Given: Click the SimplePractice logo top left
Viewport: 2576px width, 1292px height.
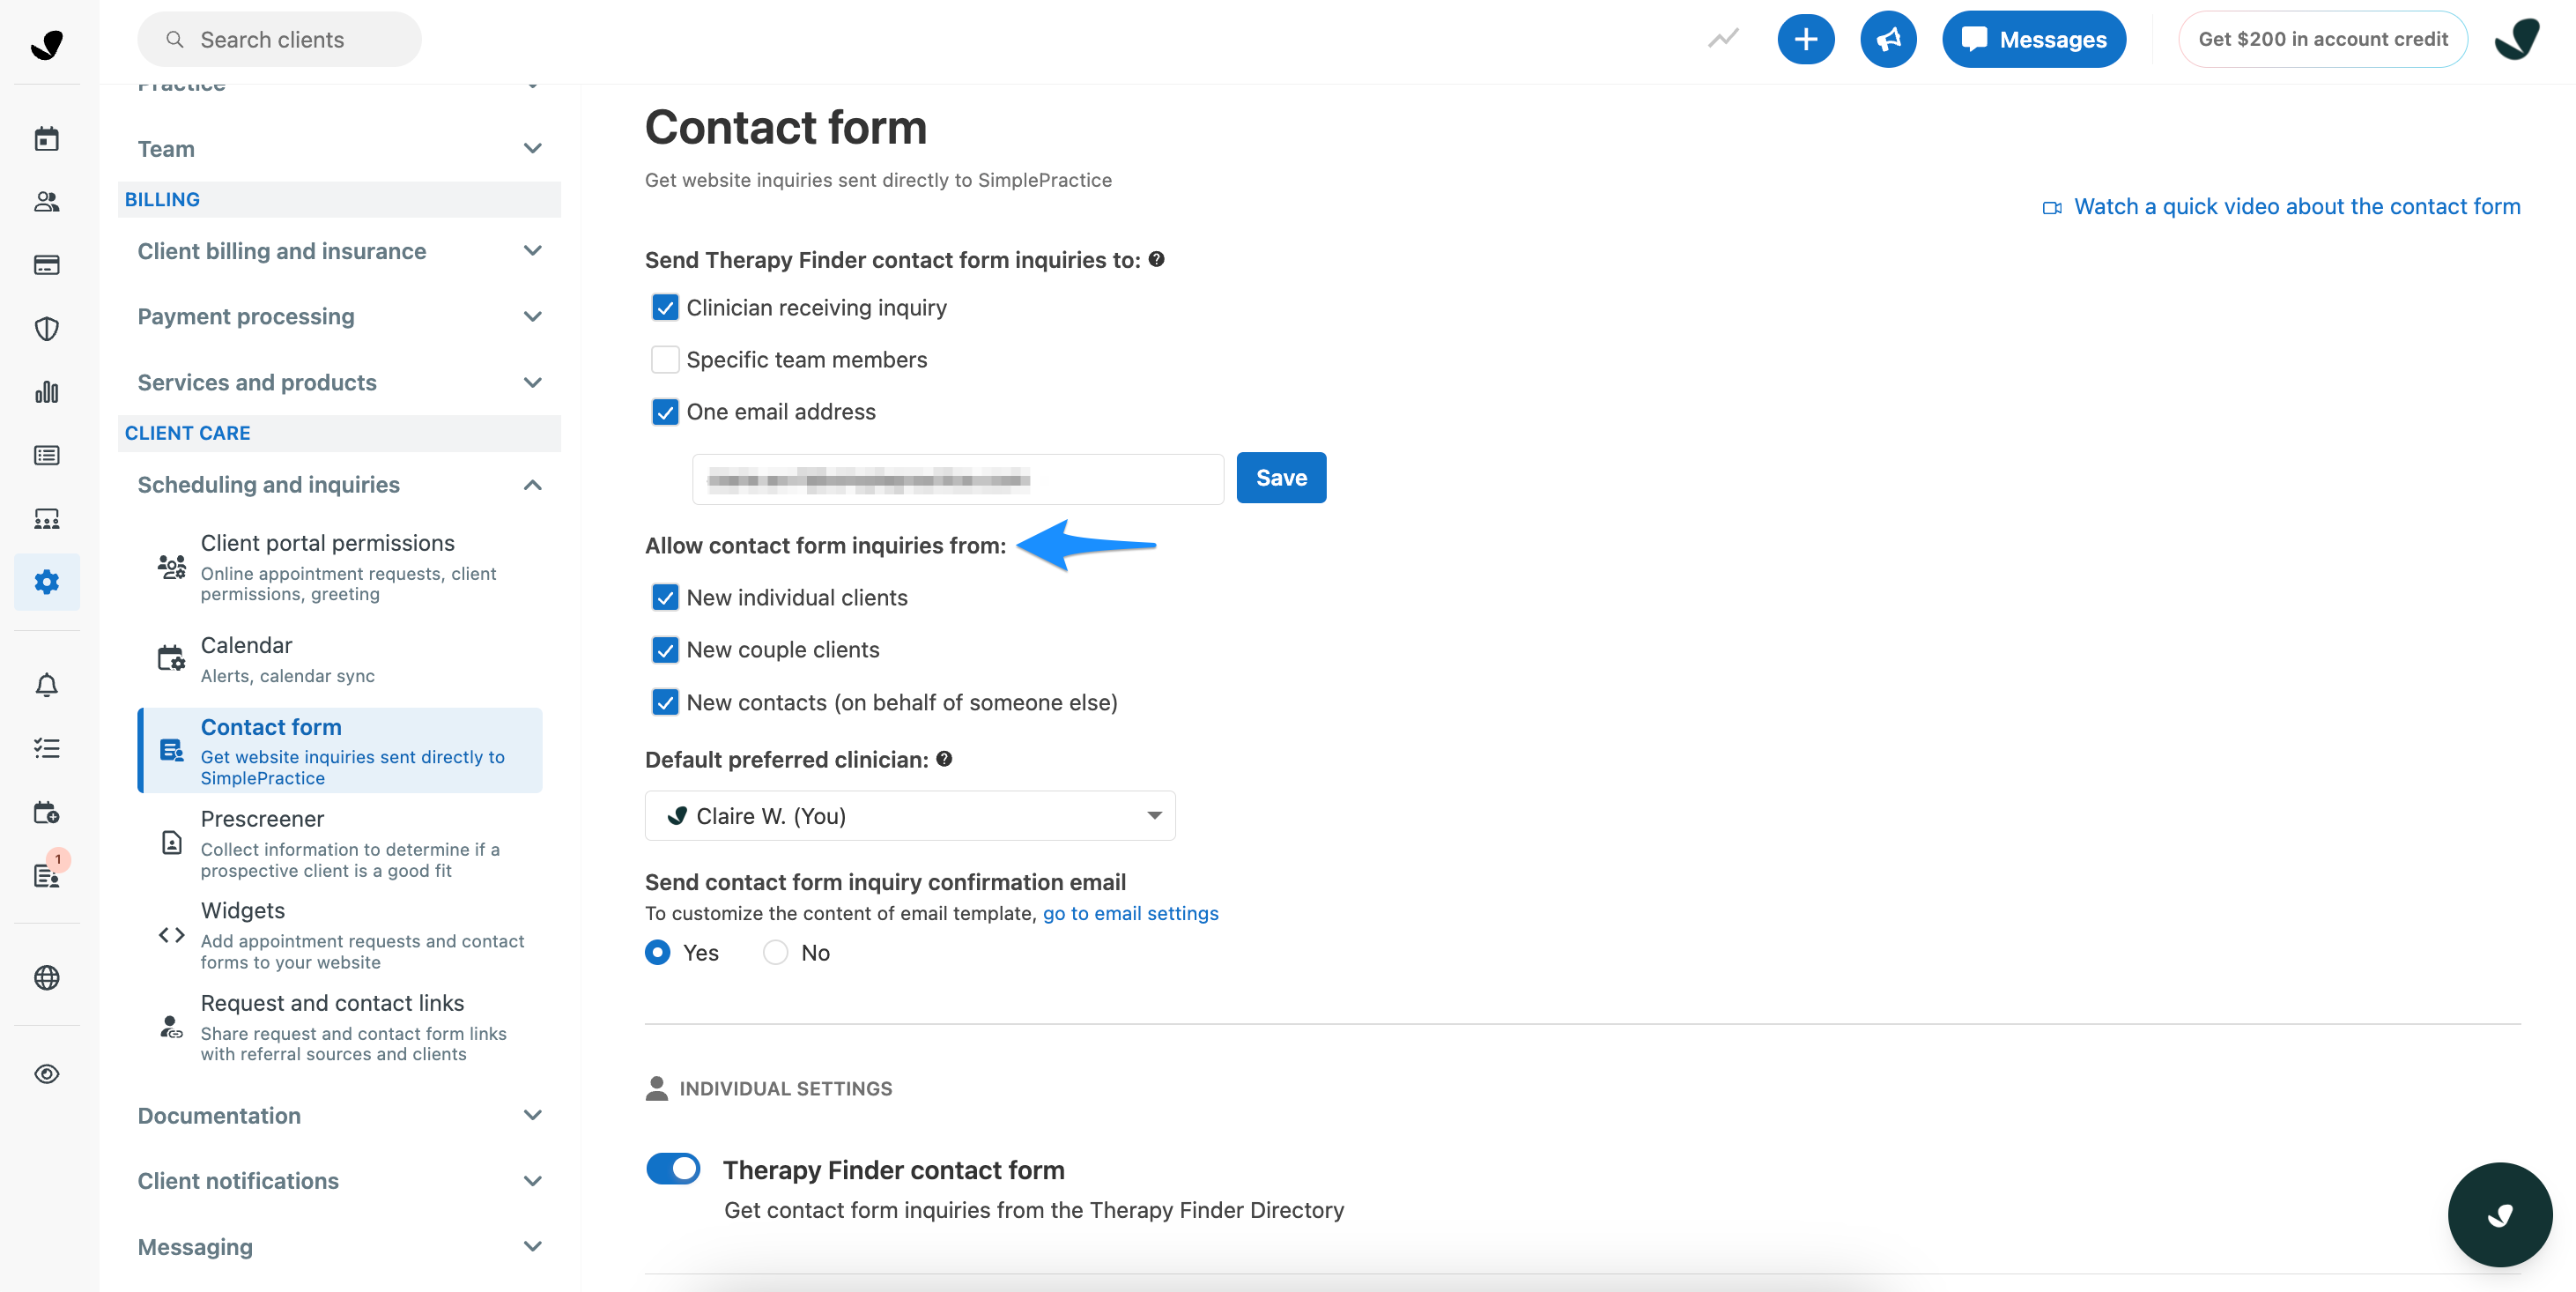Looking at the screenshot, I should click(x=46, y=43).
